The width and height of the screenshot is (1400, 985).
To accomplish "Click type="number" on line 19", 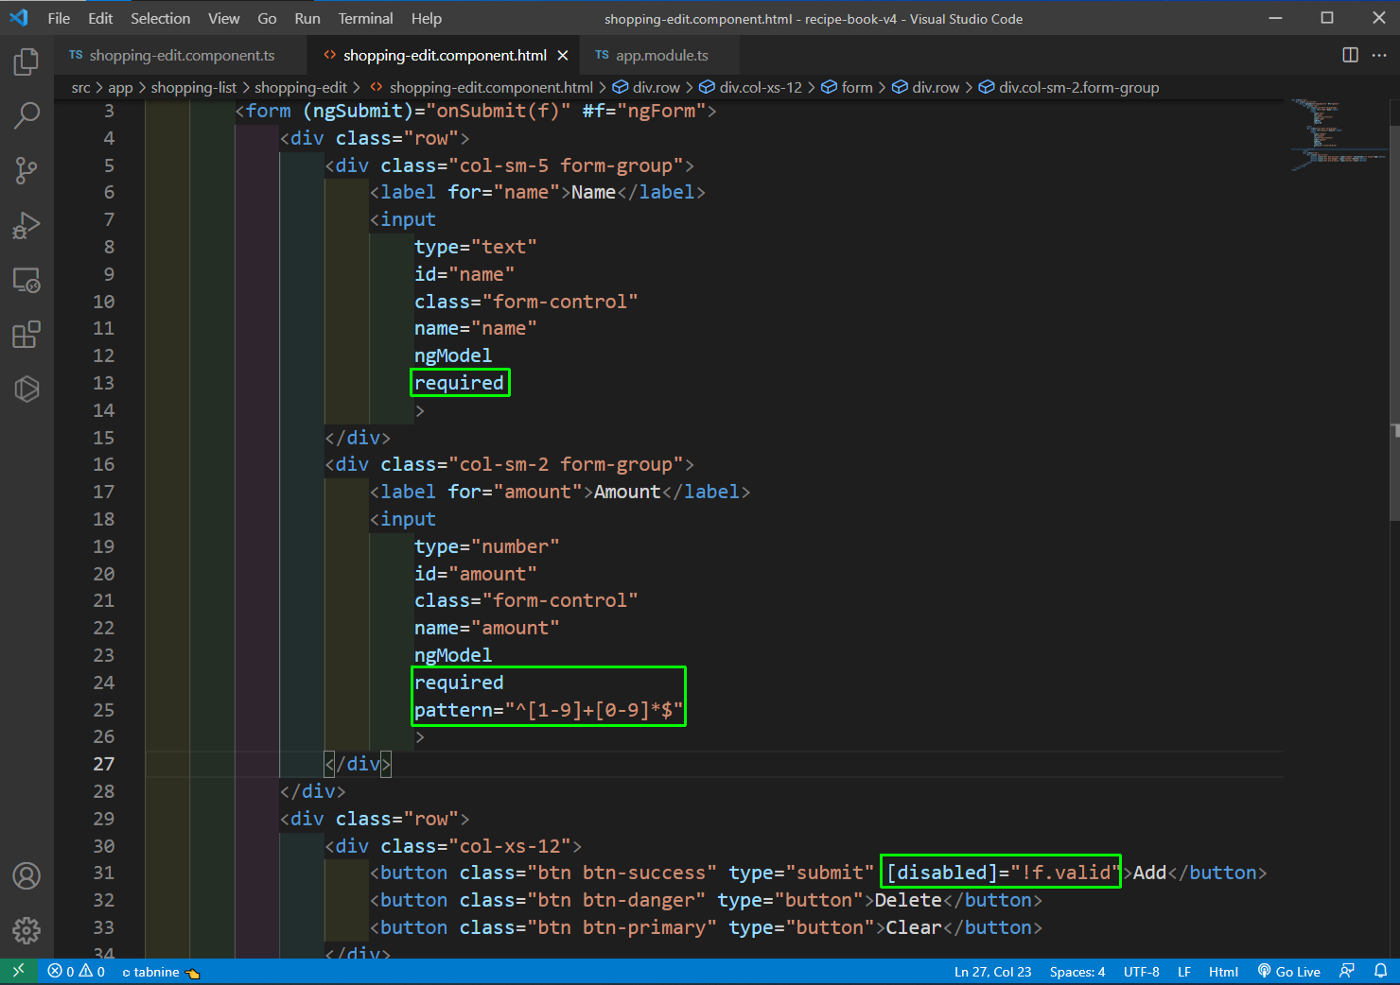I will pyautogui.click(x=487, y=547).
